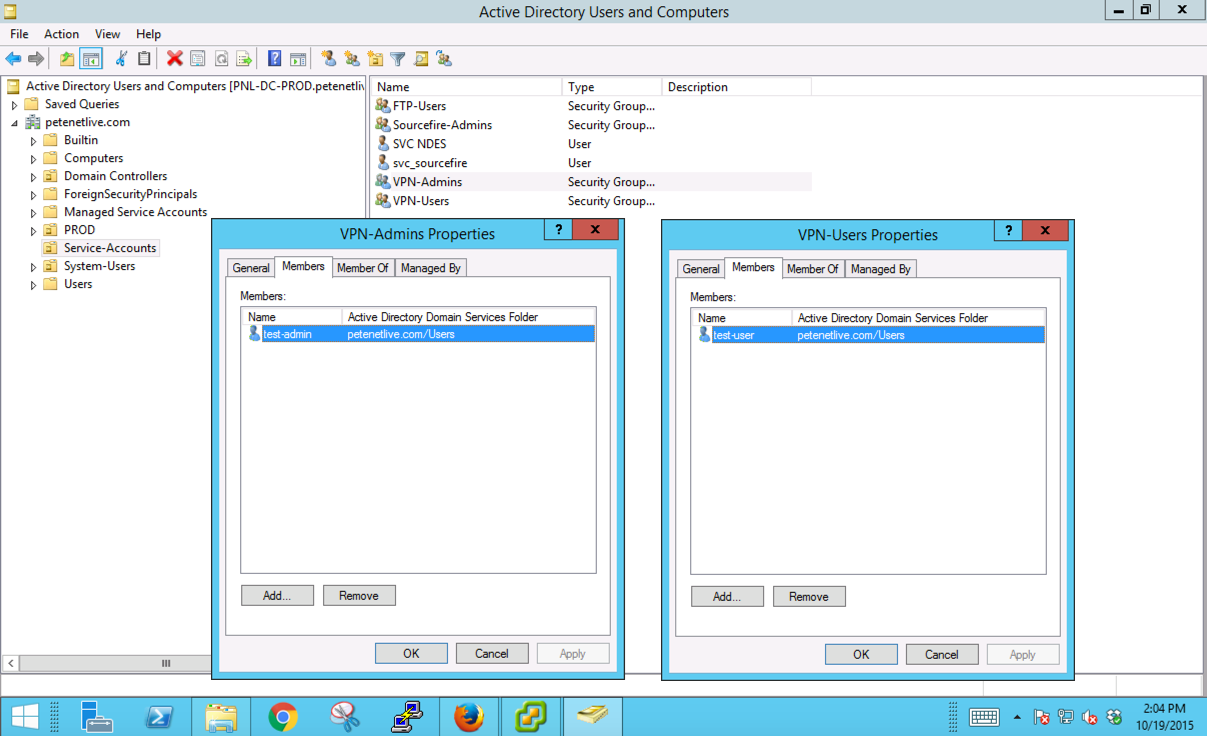
Task: Expand the ForeignSecurityPrincipals container
Action: coord(33,195)
